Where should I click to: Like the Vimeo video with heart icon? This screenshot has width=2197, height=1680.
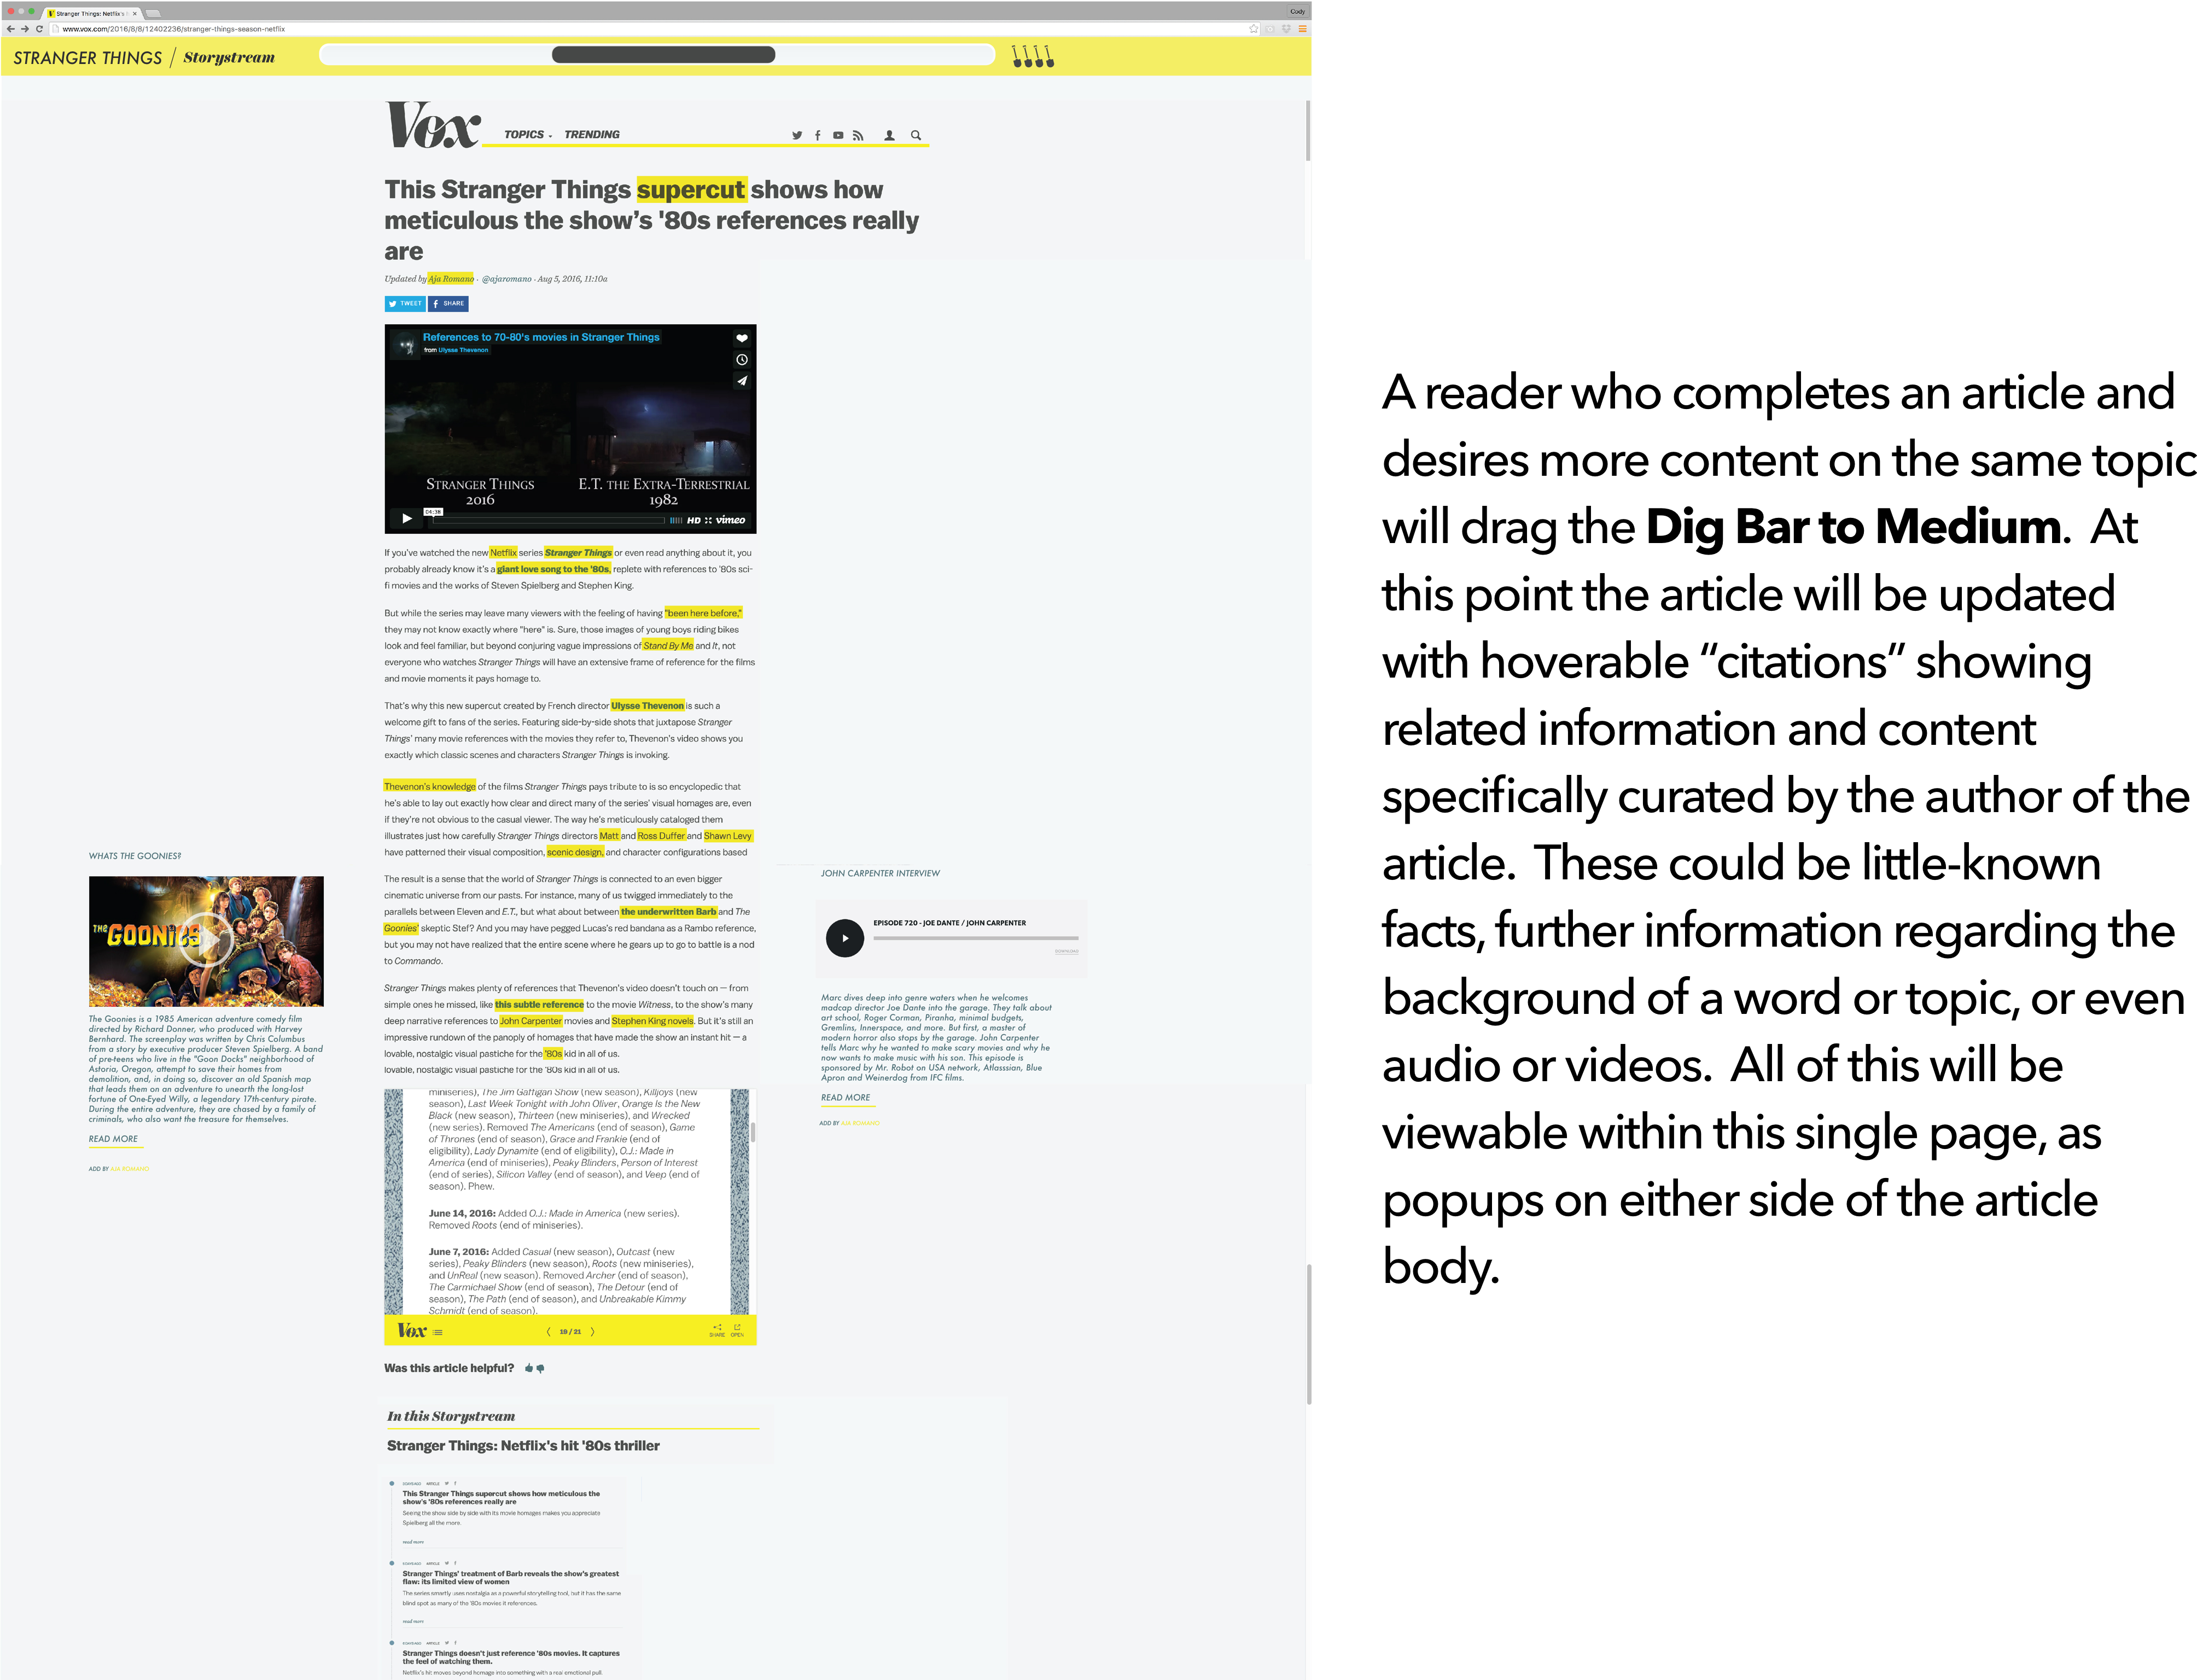click(742, 338)
